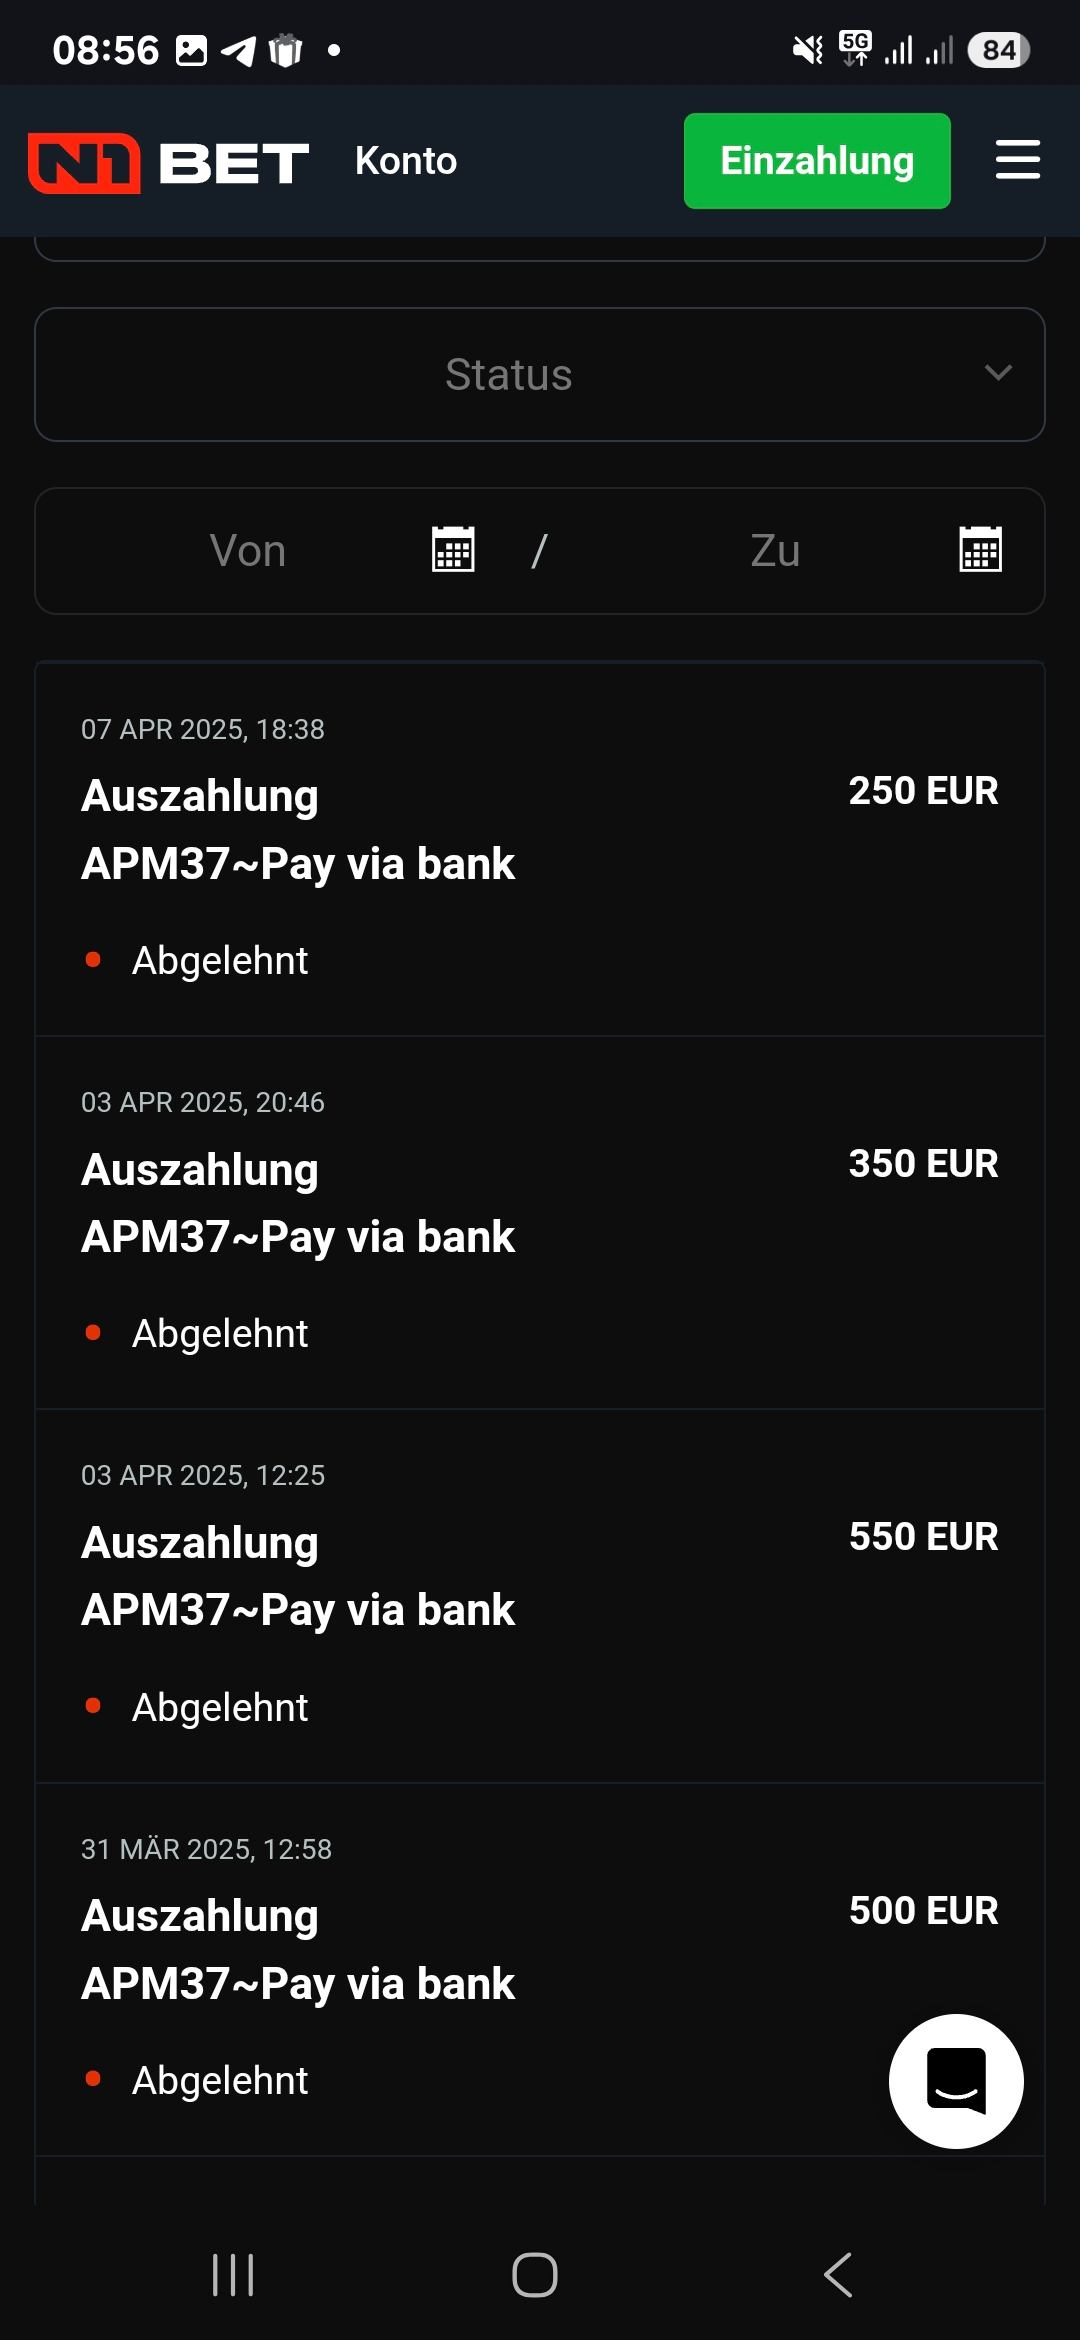Select the 550 EUR Auszahlung transaction

coord(540,1595)
